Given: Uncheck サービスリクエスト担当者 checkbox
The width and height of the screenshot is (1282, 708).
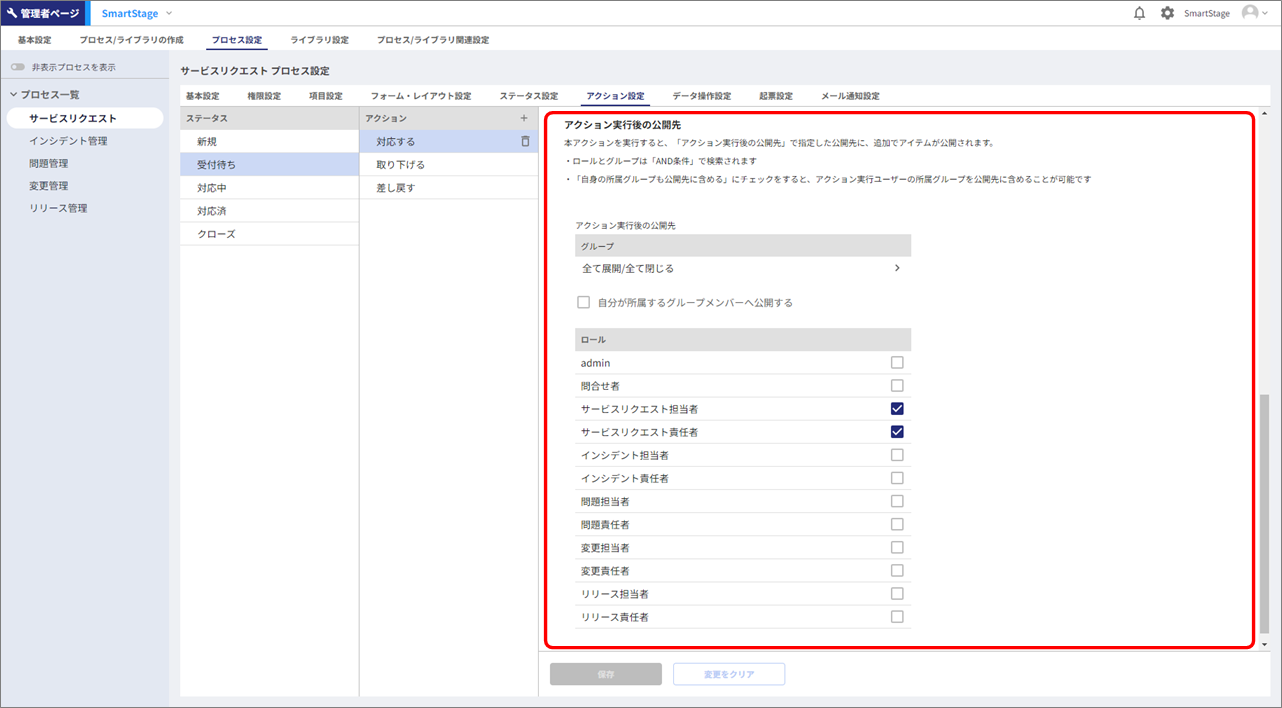Looking at the screenshot, I should point(897,409).
